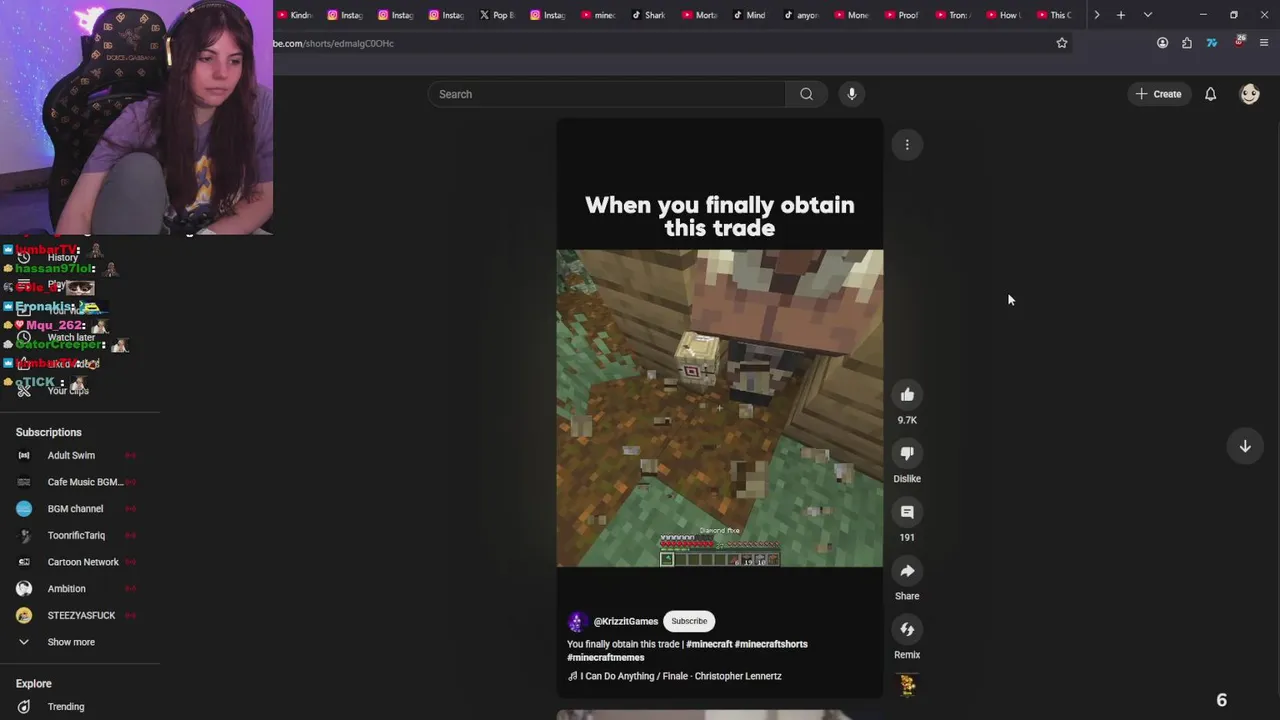Switch to the Proof YouTube tab

[x=902, y=15]
